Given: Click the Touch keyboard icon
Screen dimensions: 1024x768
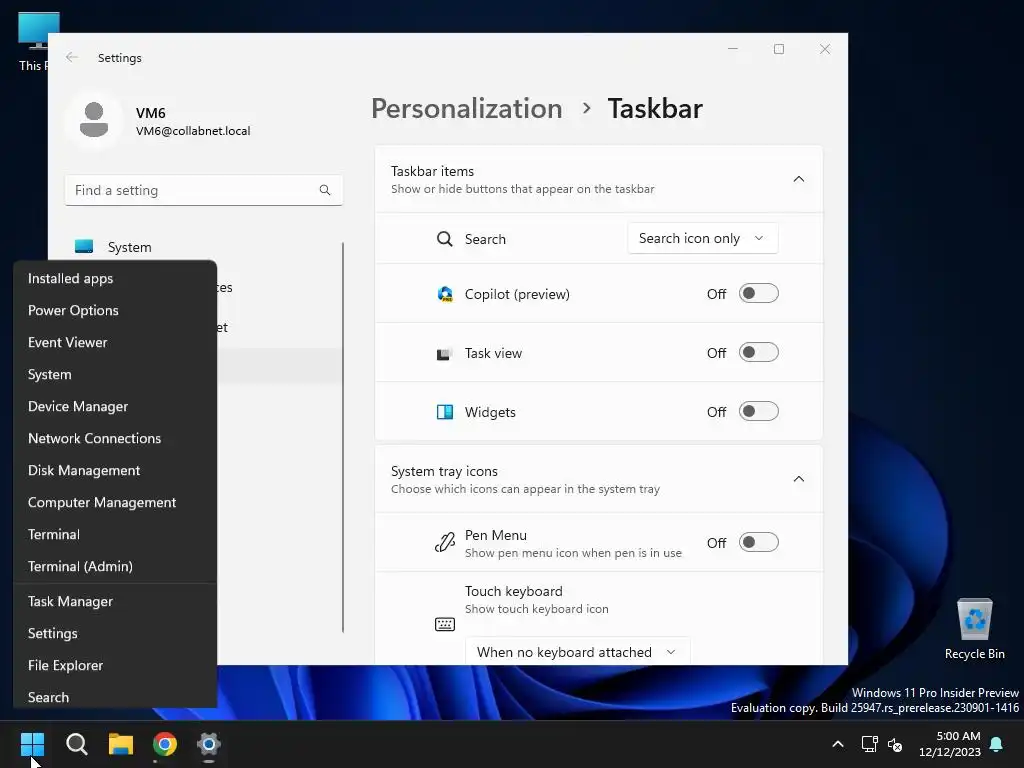Looking at the screenshot, I should [x=445, y=624].
